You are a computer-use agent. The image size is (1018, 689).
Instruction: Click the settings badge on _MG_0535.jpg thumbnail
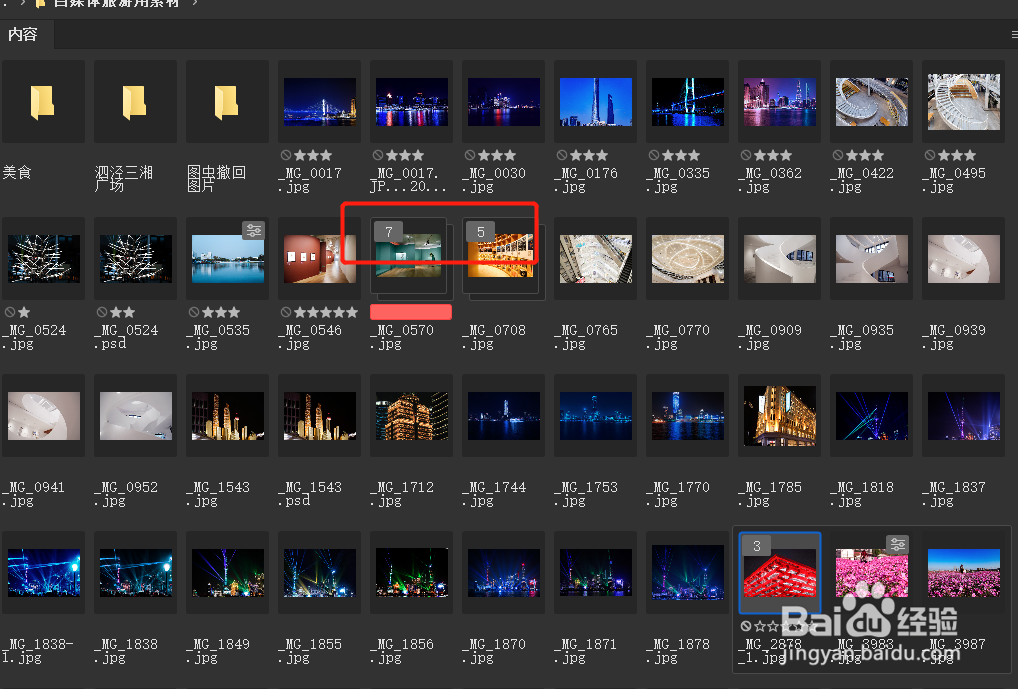[x=253, y=230]
